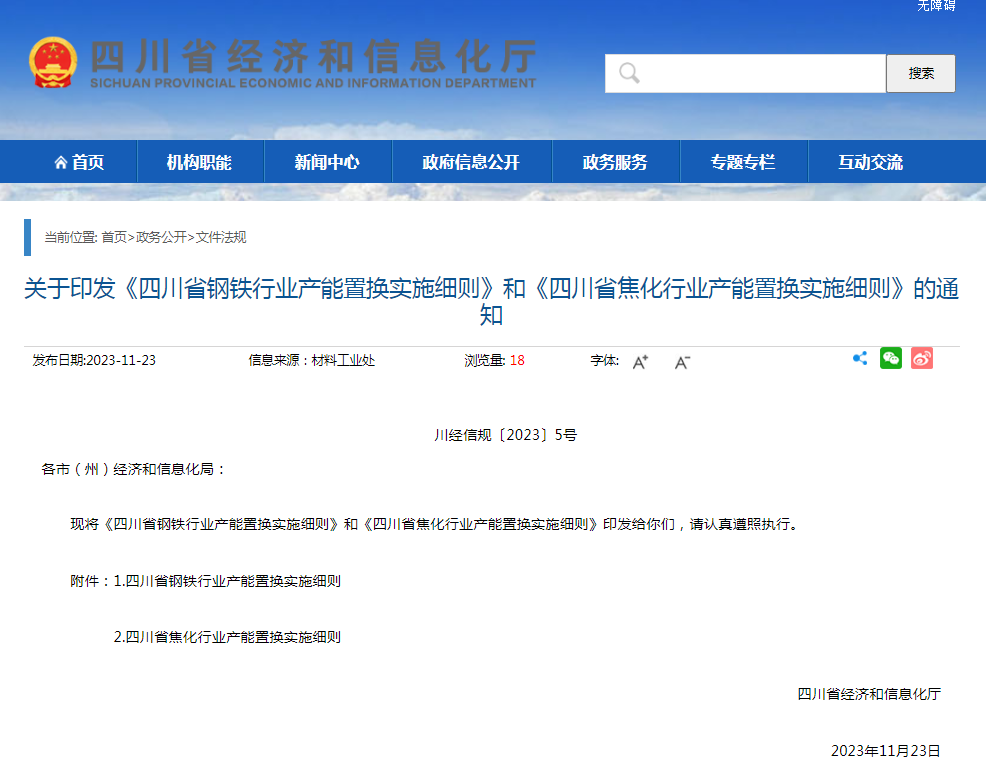This screenshot has width=986, height=766.
Task: Open the 政务服务 menu
Action: pyautogui.click(x=616, y=162)
